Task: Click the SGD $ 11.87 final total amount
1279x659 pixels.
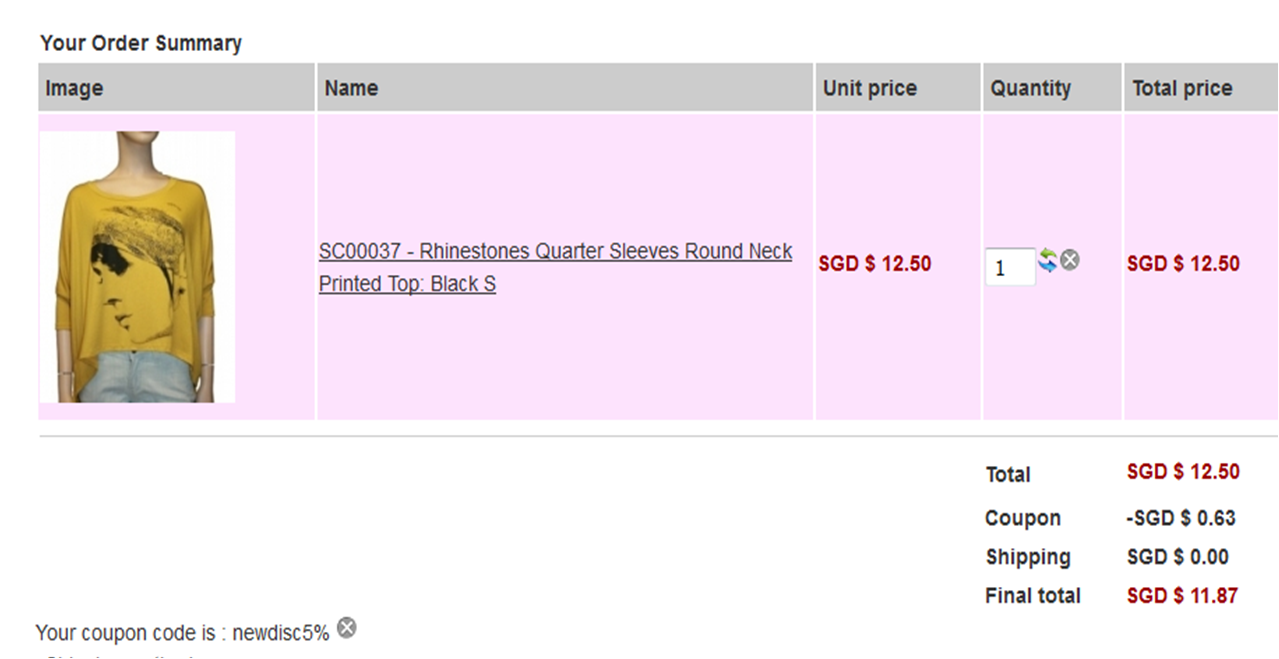Action: point(1182,596)
